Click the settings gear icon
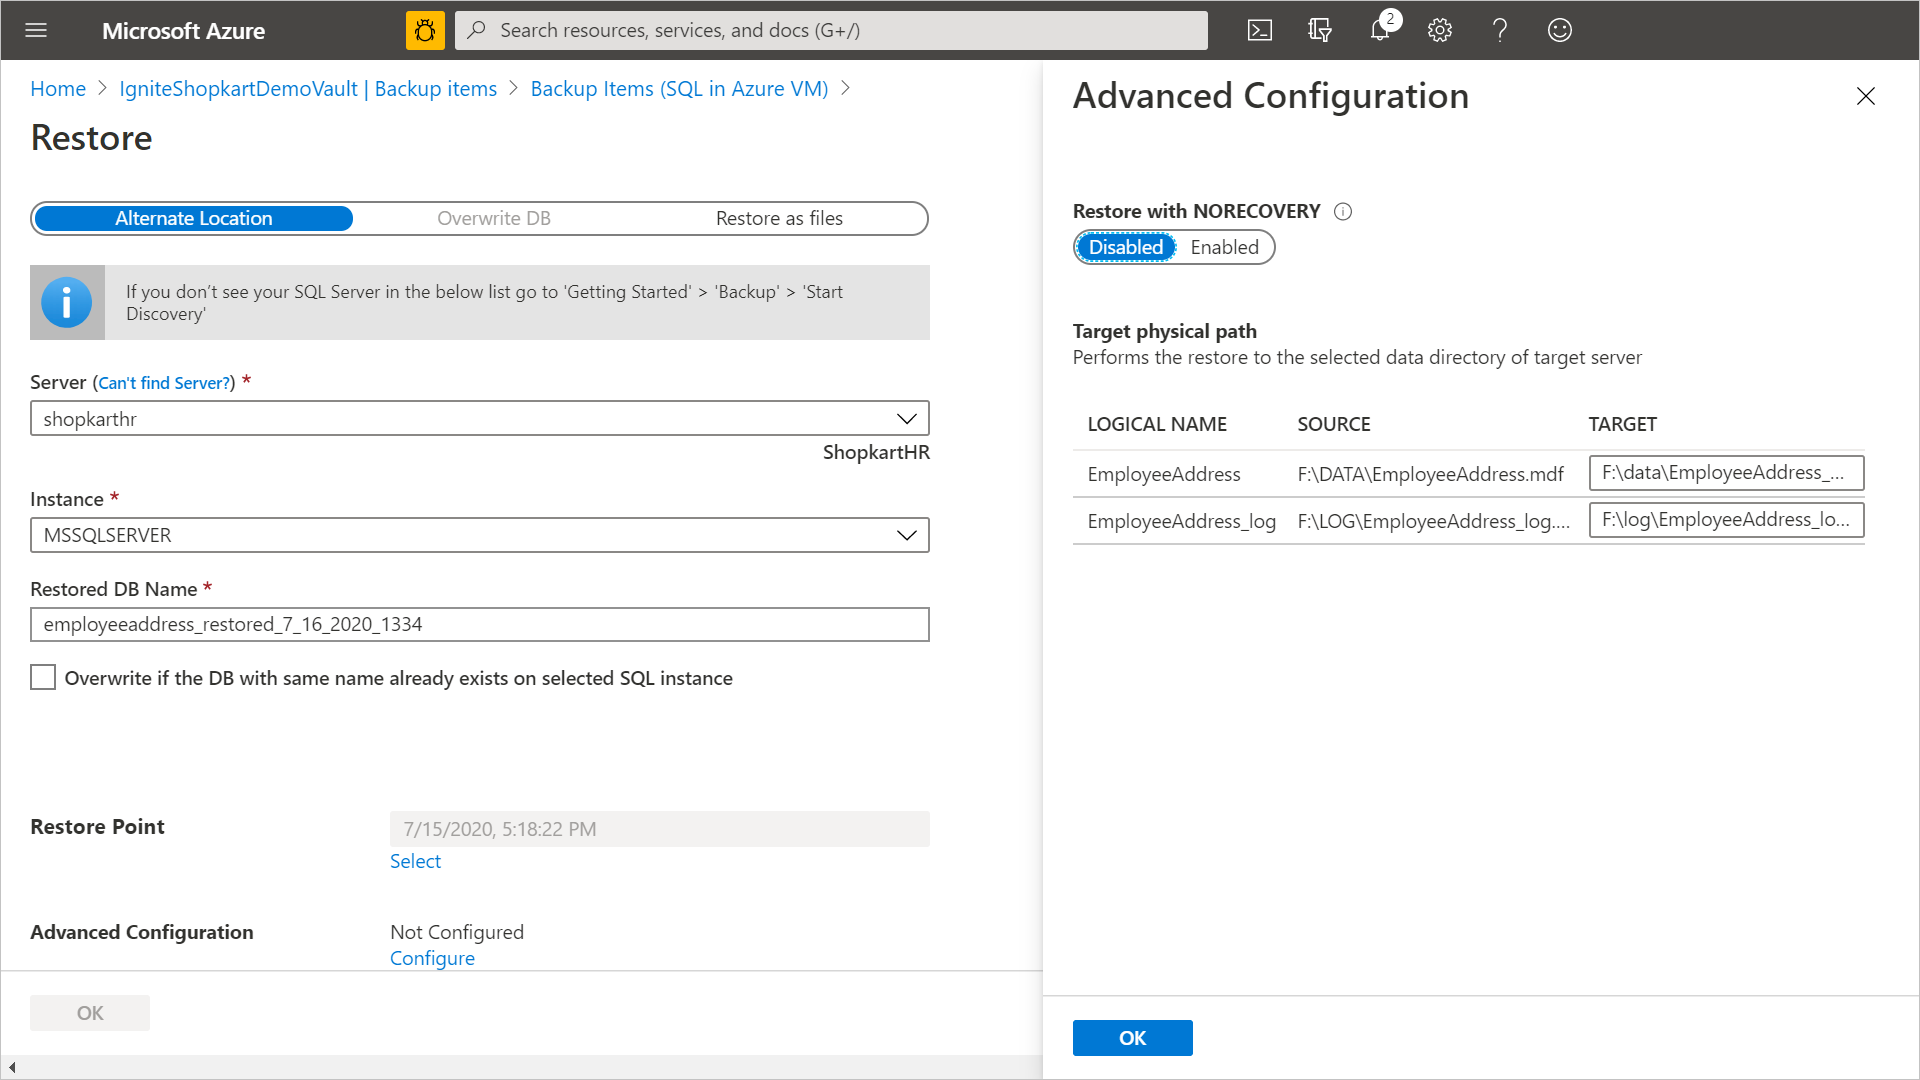This screenshot has height=1080, width=1920. point(1439,29)
